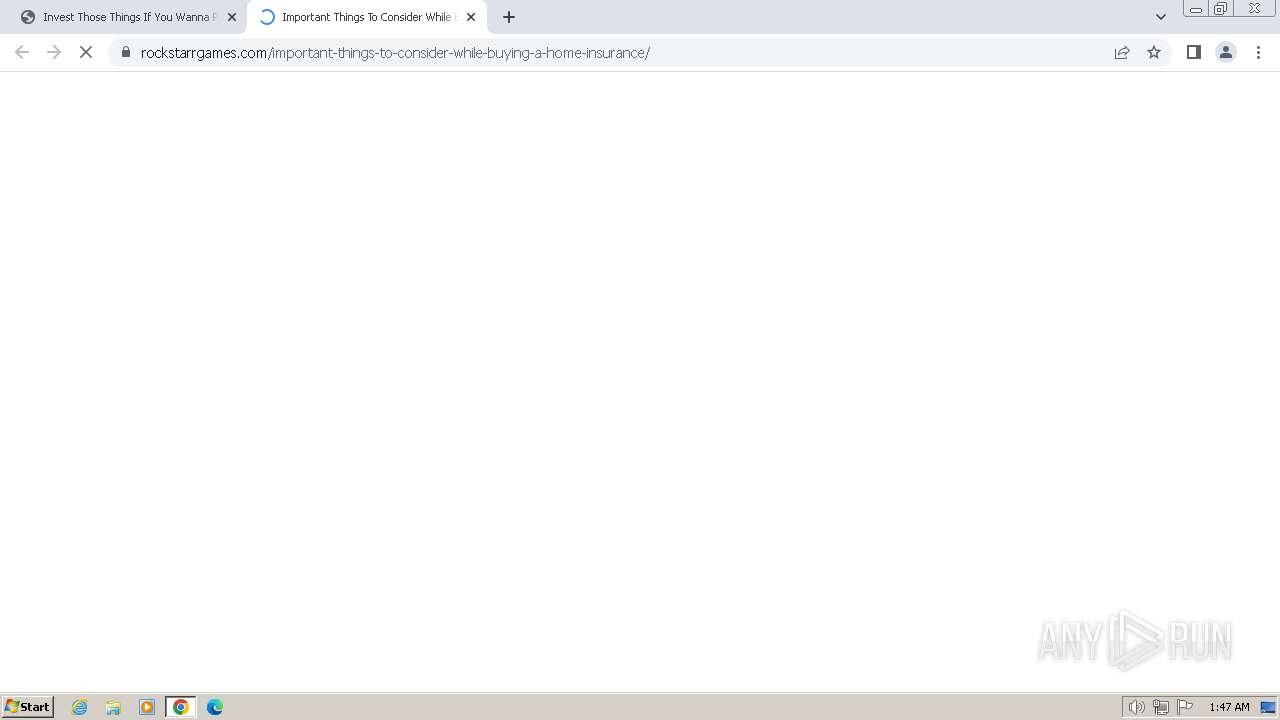Focus the rockstarrgames.com address bar
The image size is (1280, 720).
point(620,52)
